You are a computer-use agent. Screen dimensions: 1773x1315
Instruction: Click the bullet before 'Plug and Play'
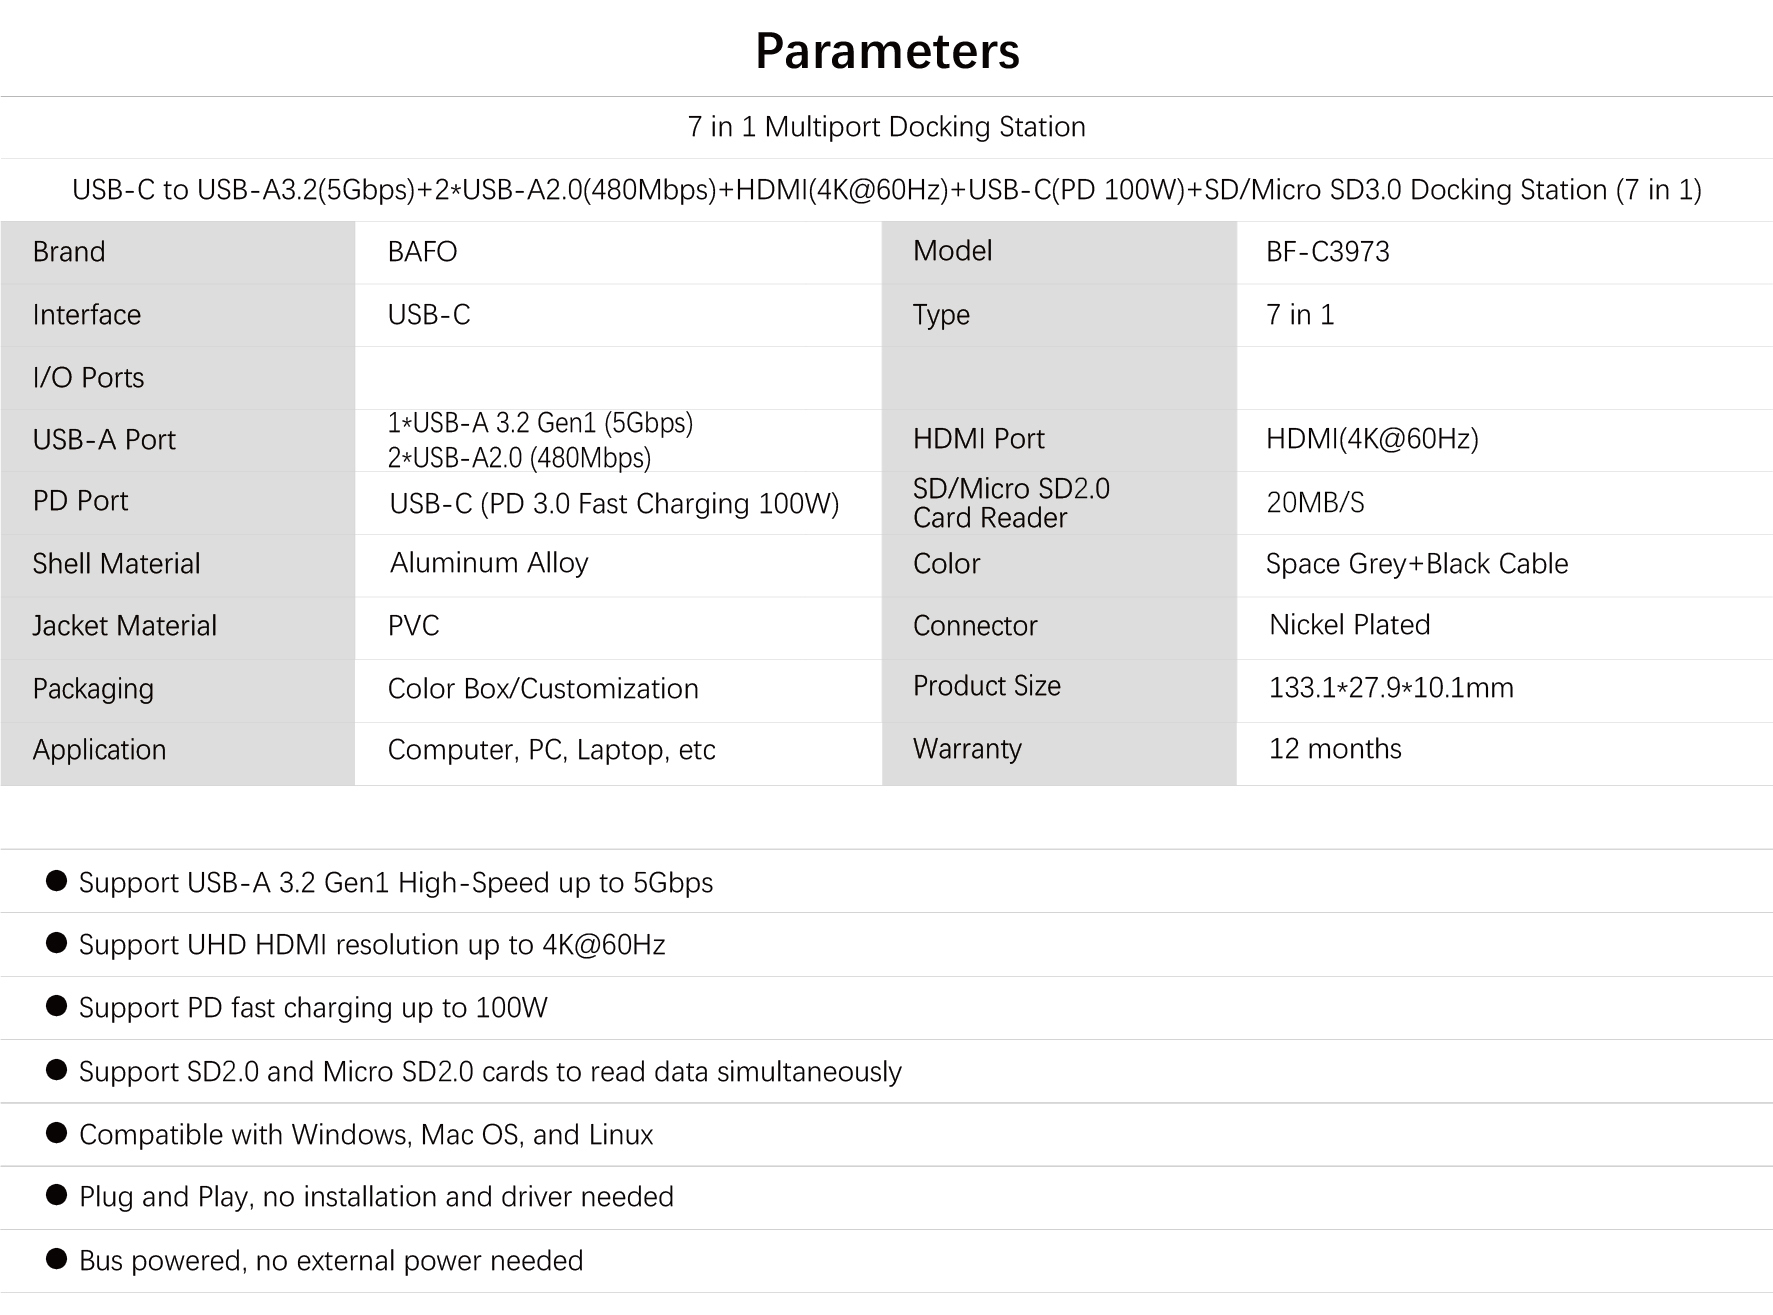point(57,1195)
